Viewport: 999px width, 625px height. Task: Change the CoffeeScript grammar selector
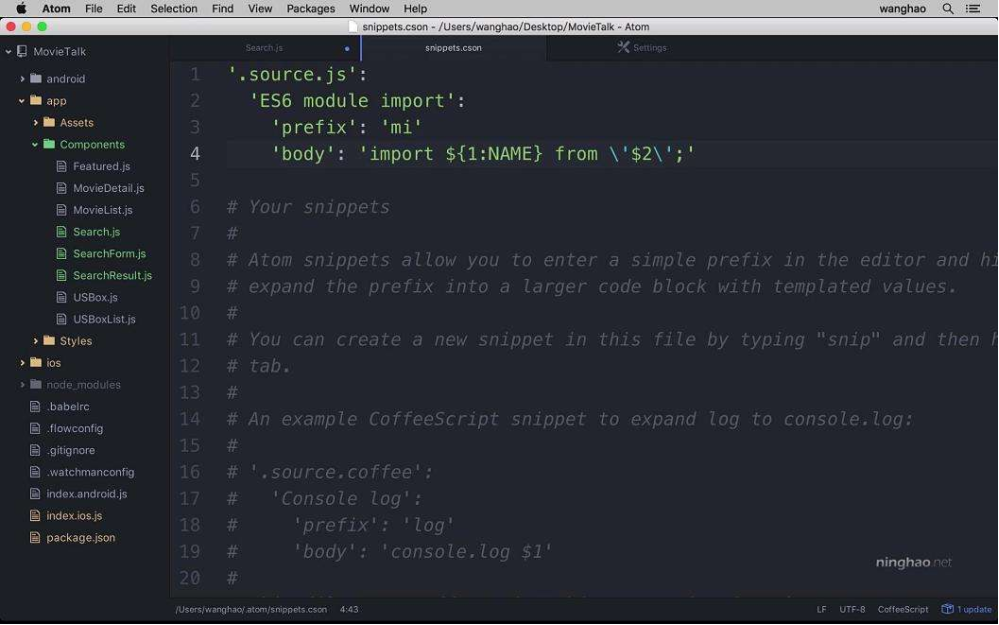[903, 609]
